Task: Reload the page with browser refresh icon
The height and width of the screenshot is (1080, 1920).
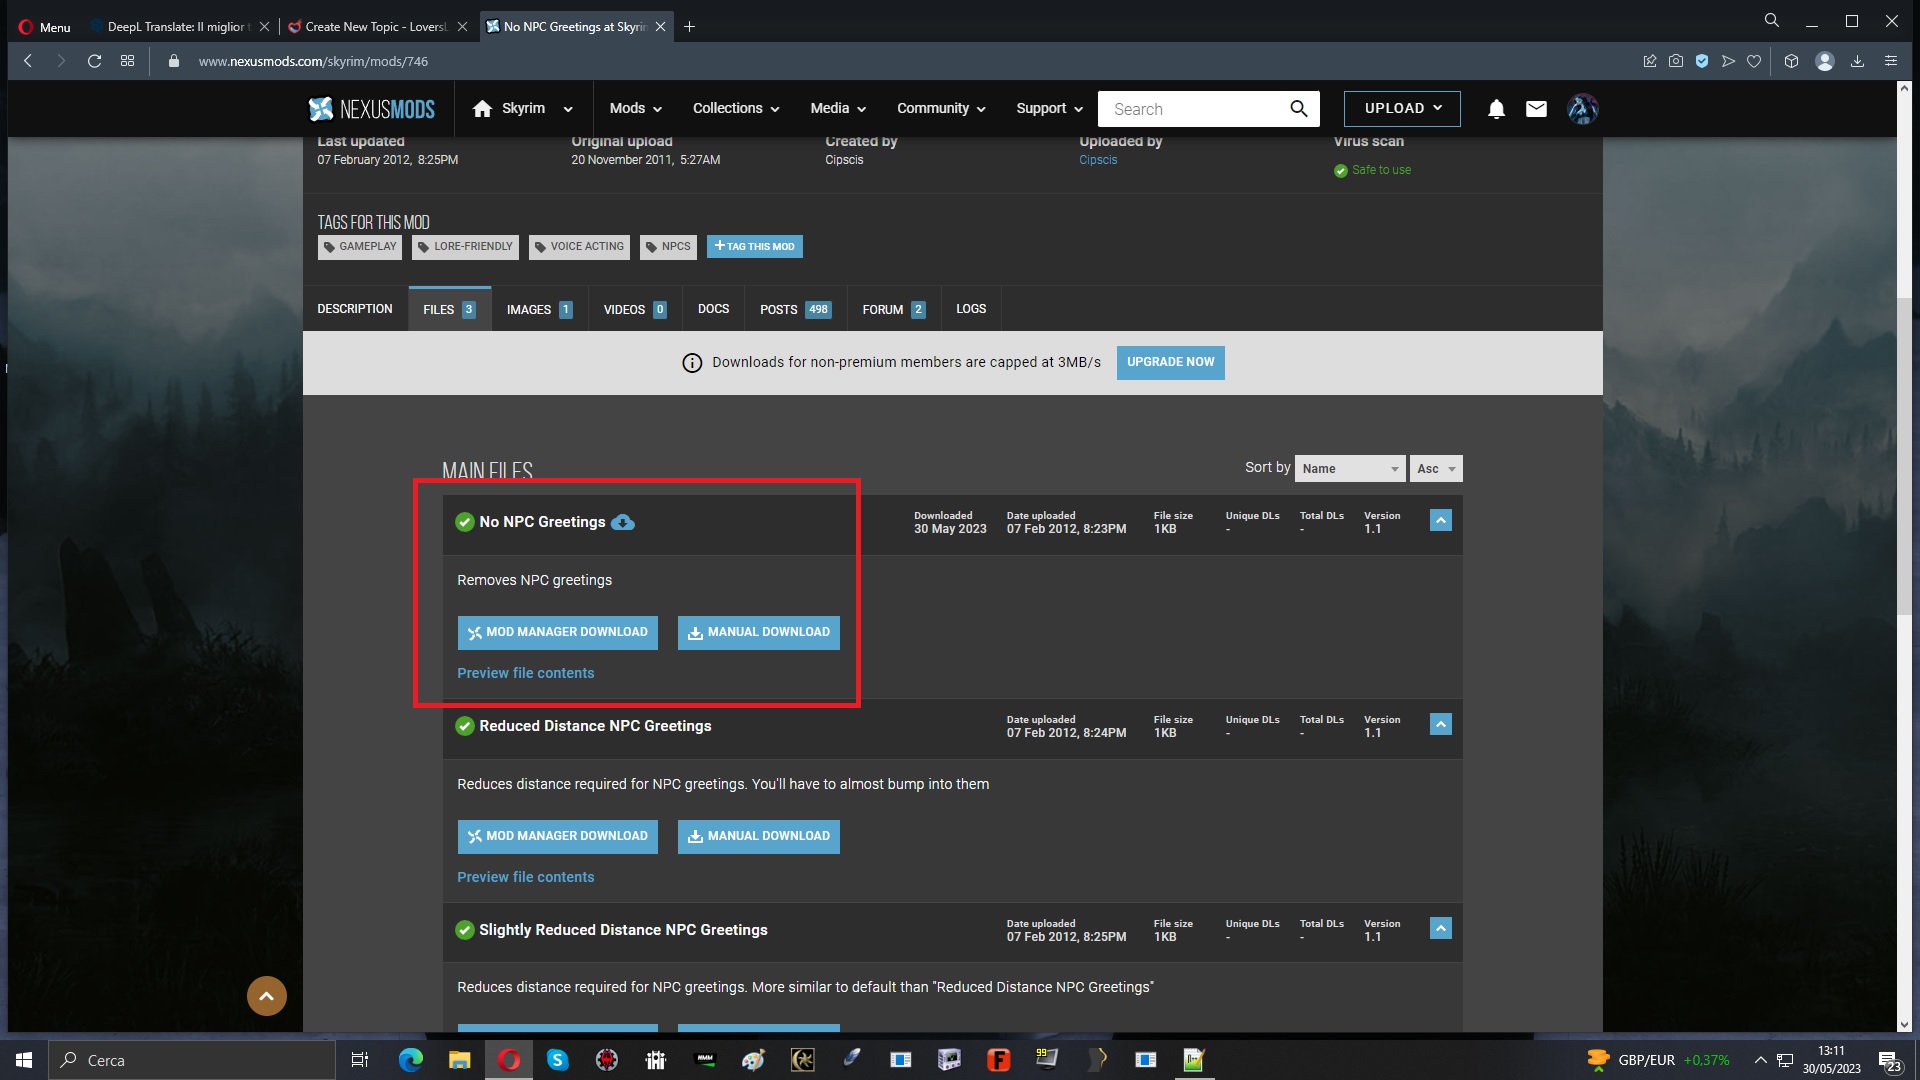Action: point(94,61)
